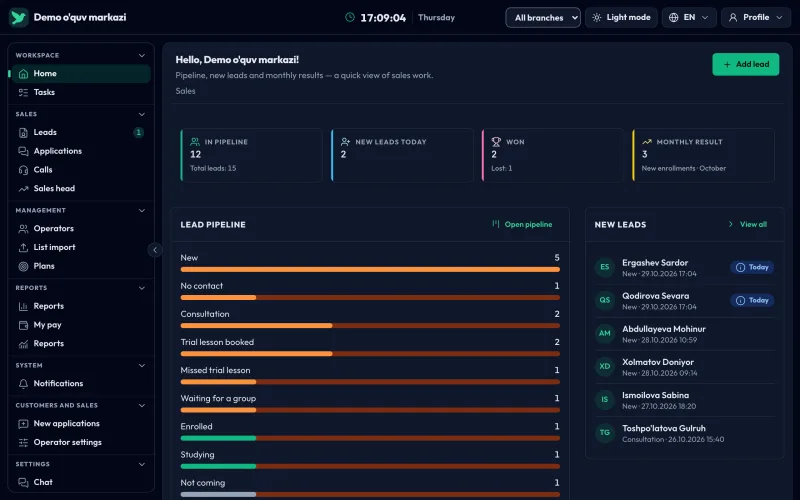Click the Home house icon in sidebar
The image size is (800, 500).
point(23,73)
